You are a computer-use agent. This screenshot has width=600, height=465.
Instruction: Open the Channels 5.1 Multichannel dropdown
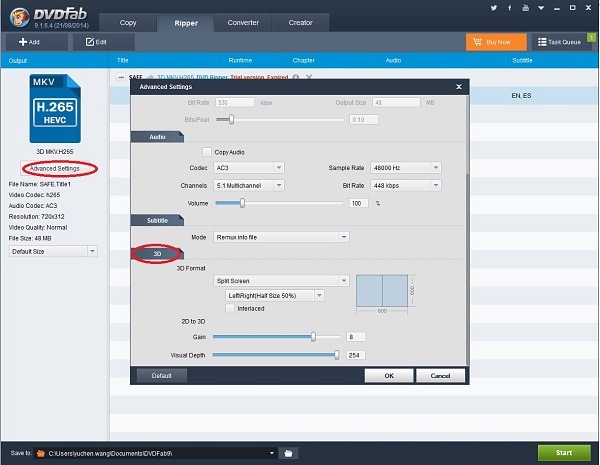tap(249, 186)
